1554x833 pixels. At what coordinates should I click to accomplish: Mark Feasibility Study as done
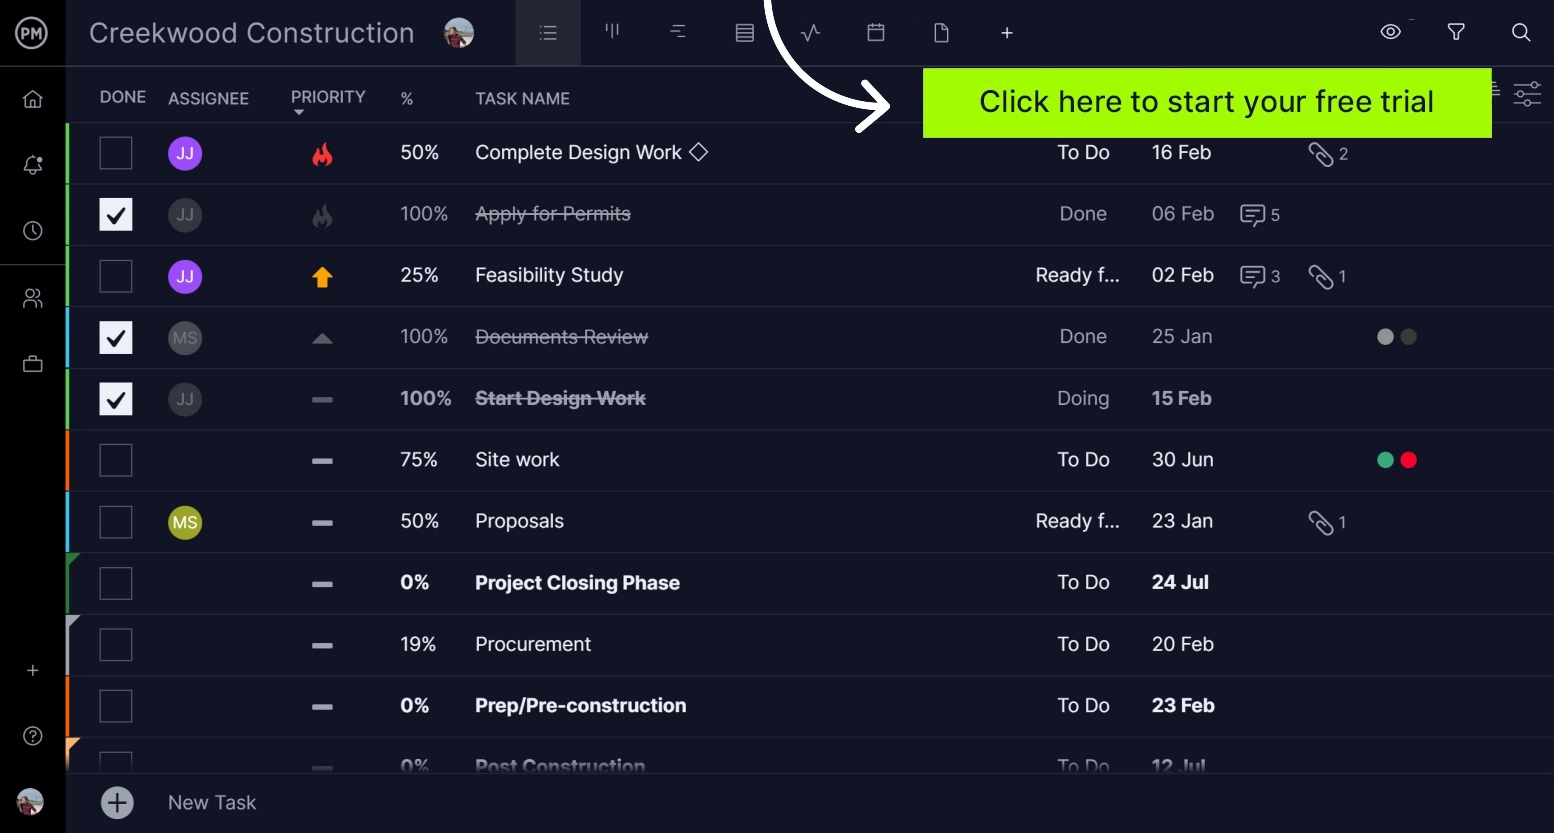[x=116, y=276]
